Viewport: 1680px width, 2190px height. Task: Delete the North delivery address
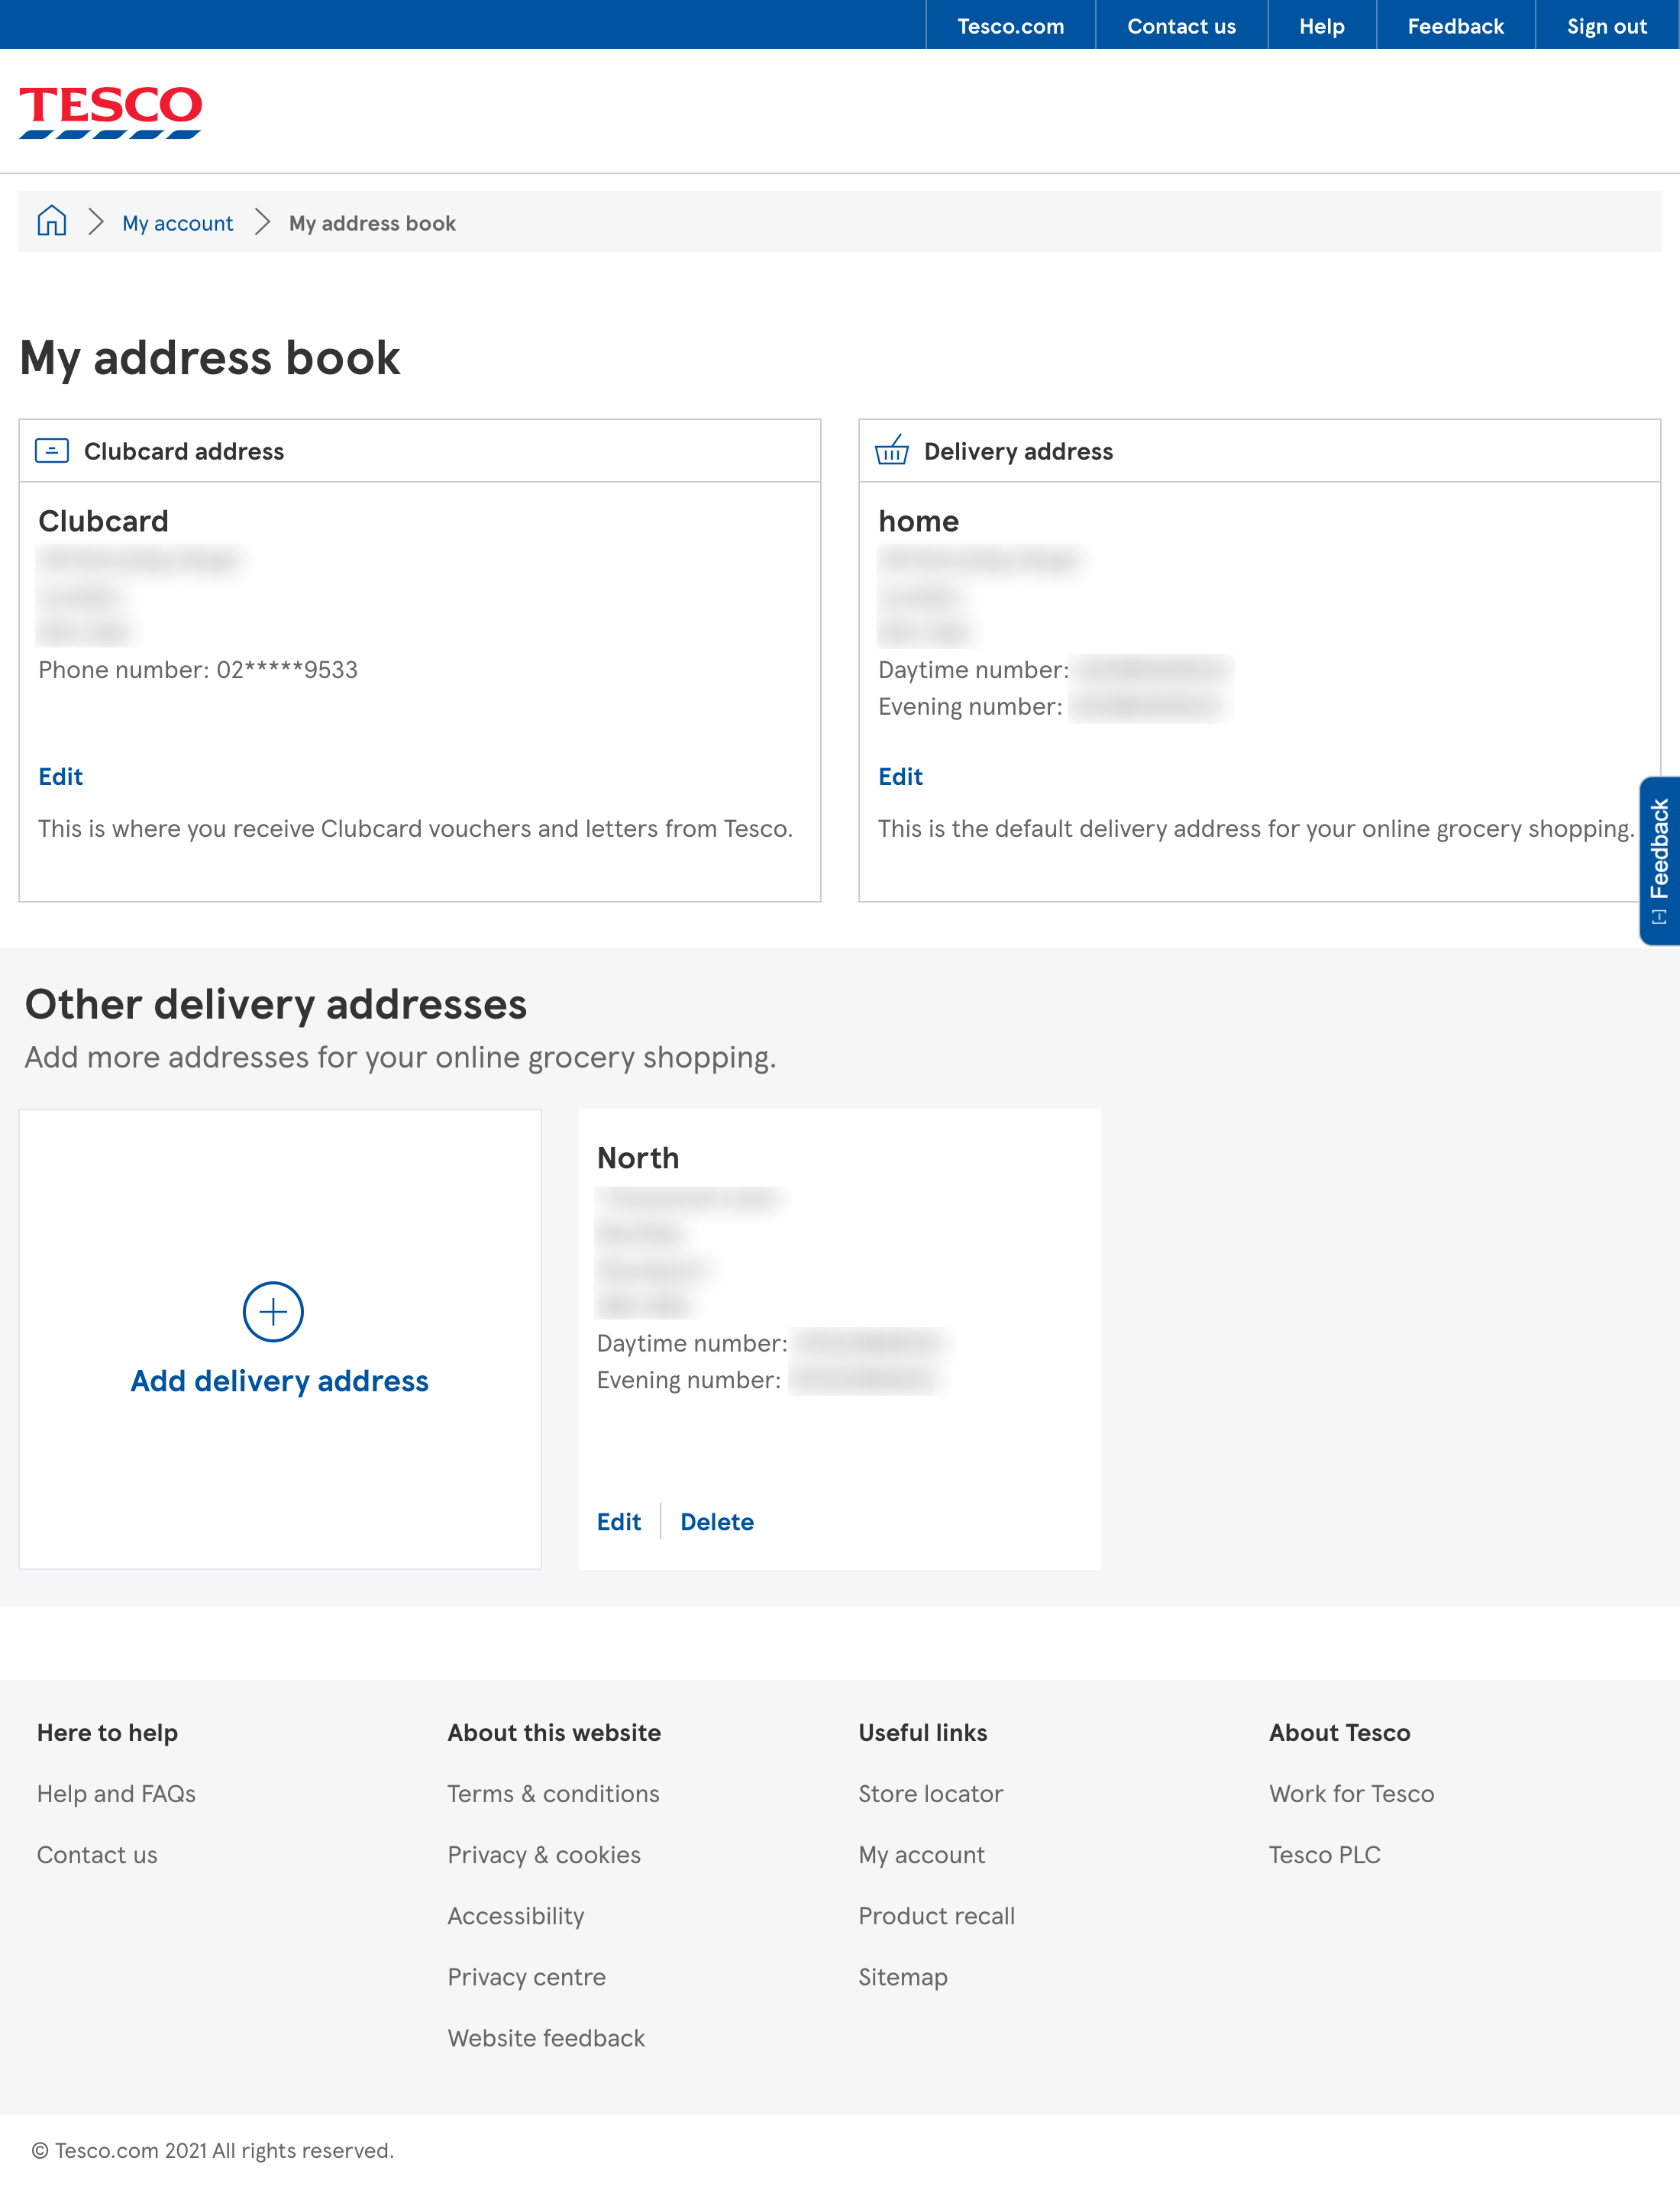717,1521
